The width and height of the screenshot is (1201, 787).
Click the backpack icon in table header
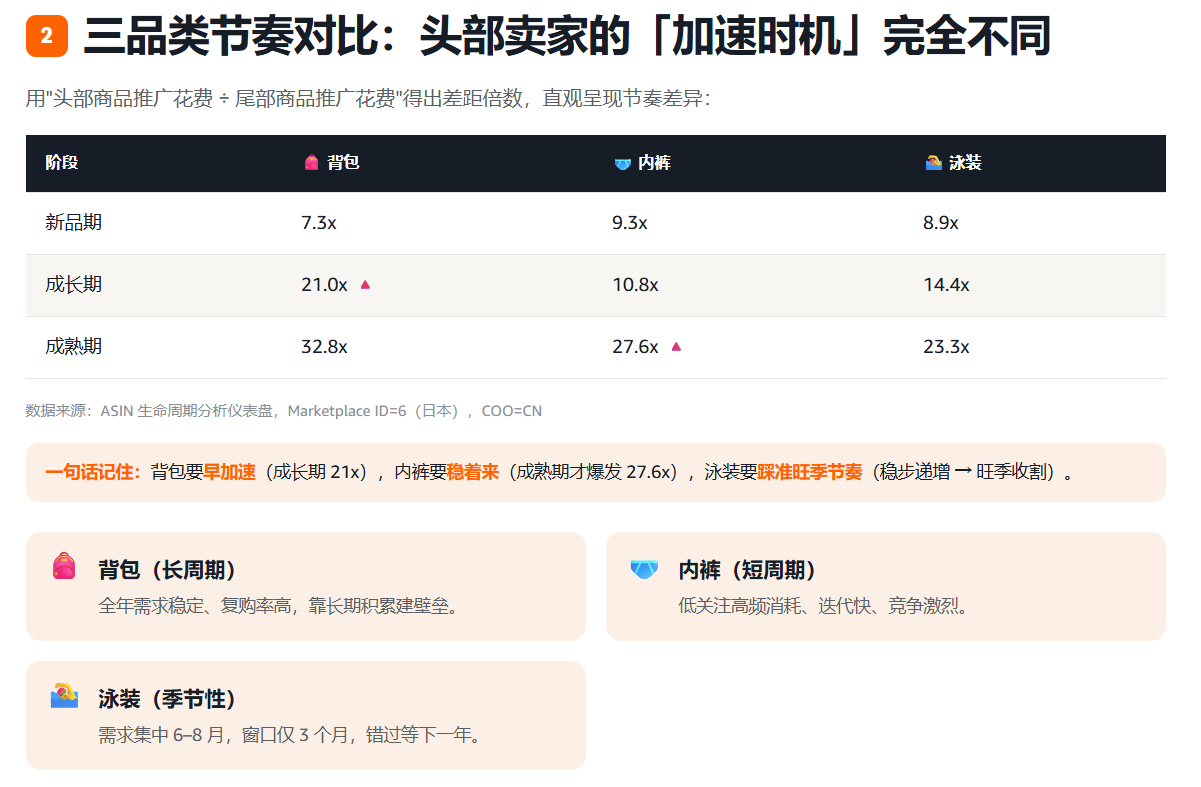click(x=311, y=163)
